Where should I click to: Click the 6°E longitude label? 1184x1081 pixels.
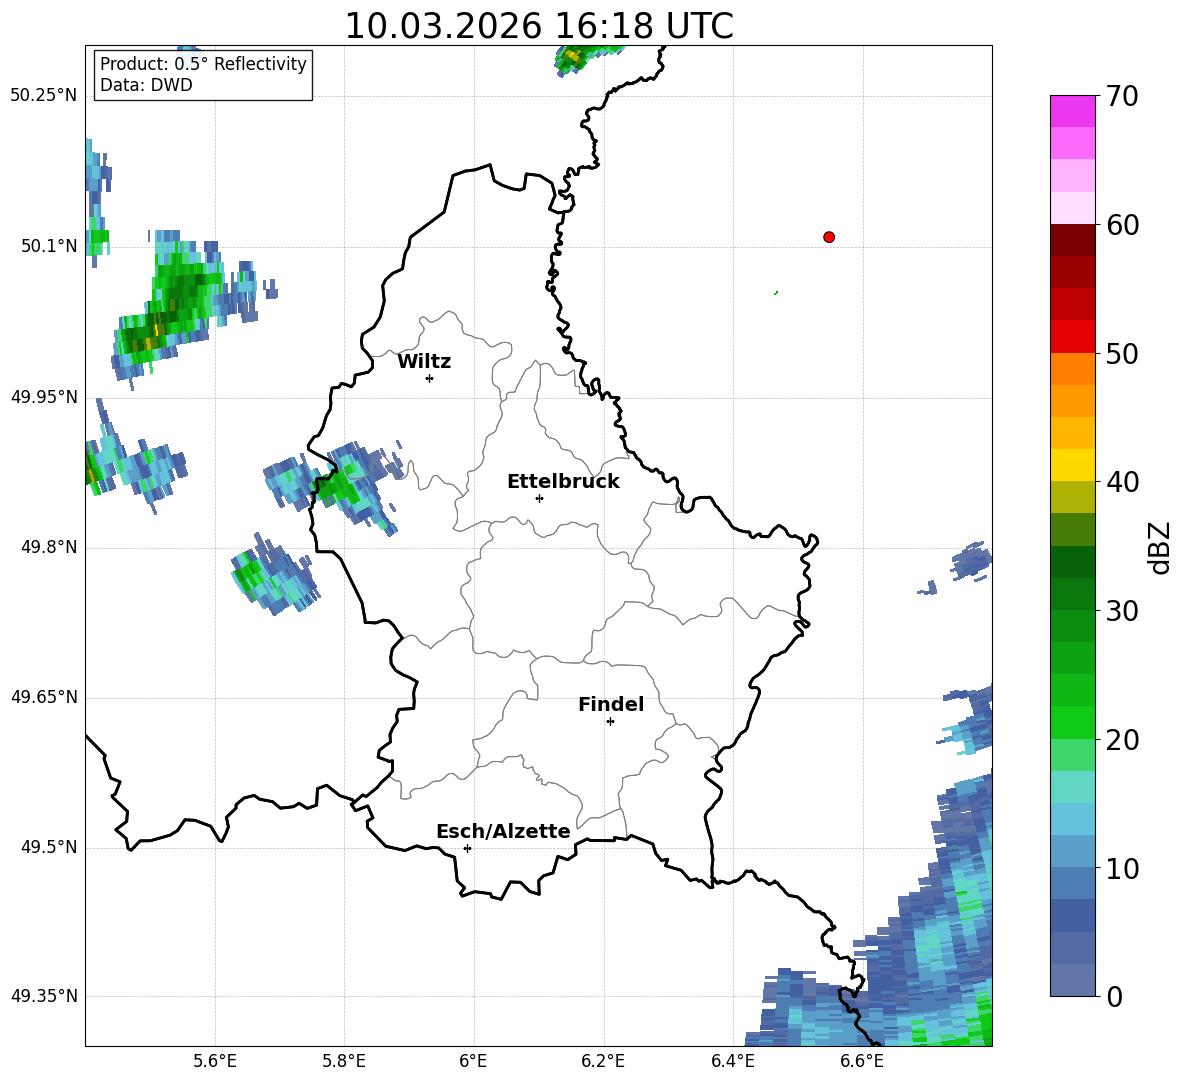click(x=473, y=1061)
